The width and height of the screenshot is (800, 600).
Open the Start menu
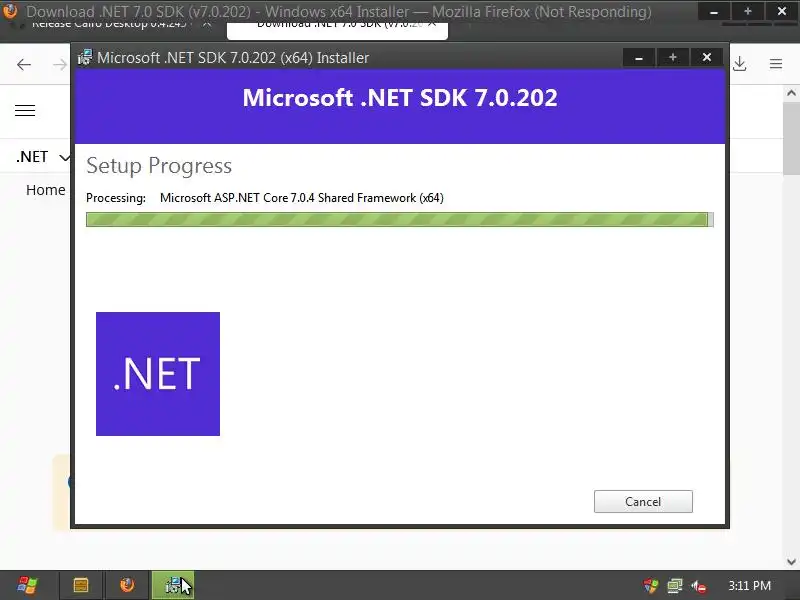(28, 585)
